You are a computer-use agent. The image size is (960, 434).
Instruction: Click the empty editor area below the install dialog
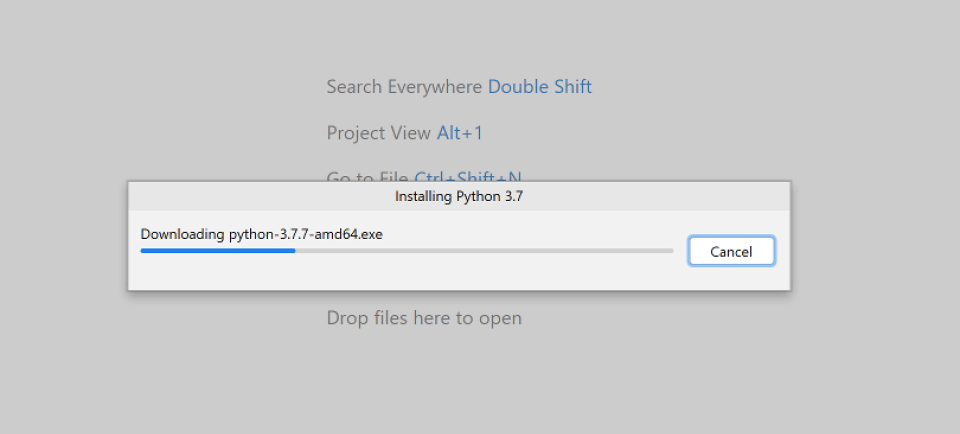tap(459, 380)
